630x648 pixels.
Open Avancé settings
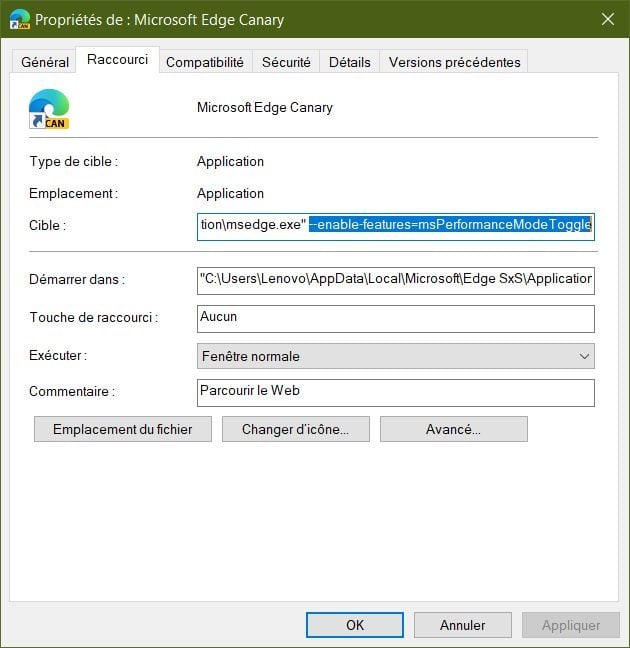click(x=453, y=429)
